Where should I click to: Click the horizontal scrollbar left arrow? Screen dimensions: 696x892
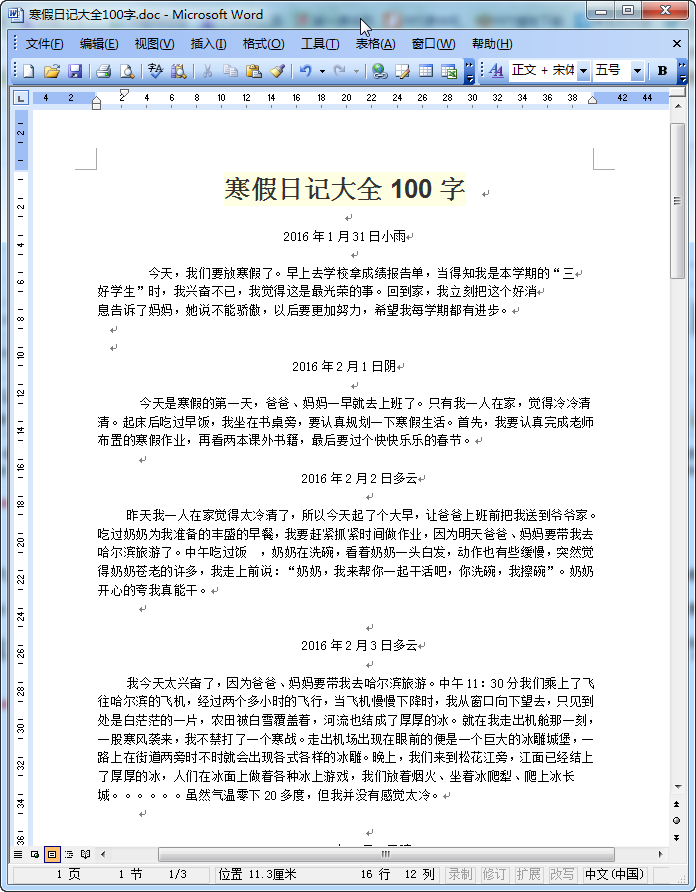pos(103,854)
